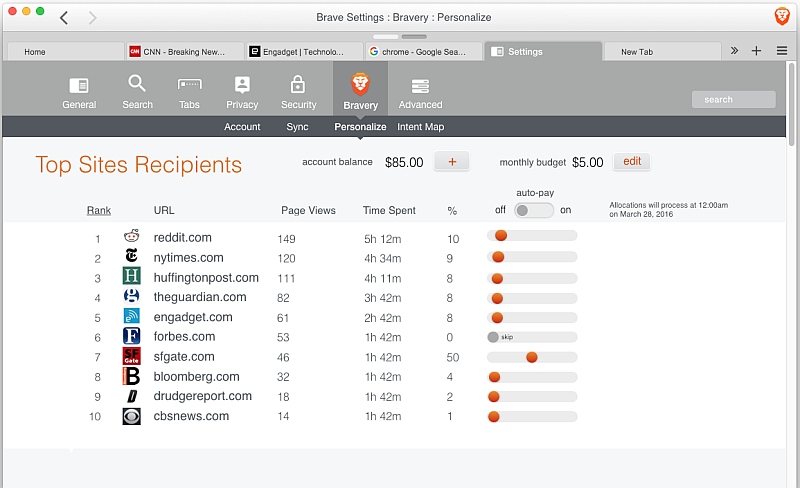Click the edit monthly budget button
Viewport: 800px width, 488px height.
coord(632,162)
